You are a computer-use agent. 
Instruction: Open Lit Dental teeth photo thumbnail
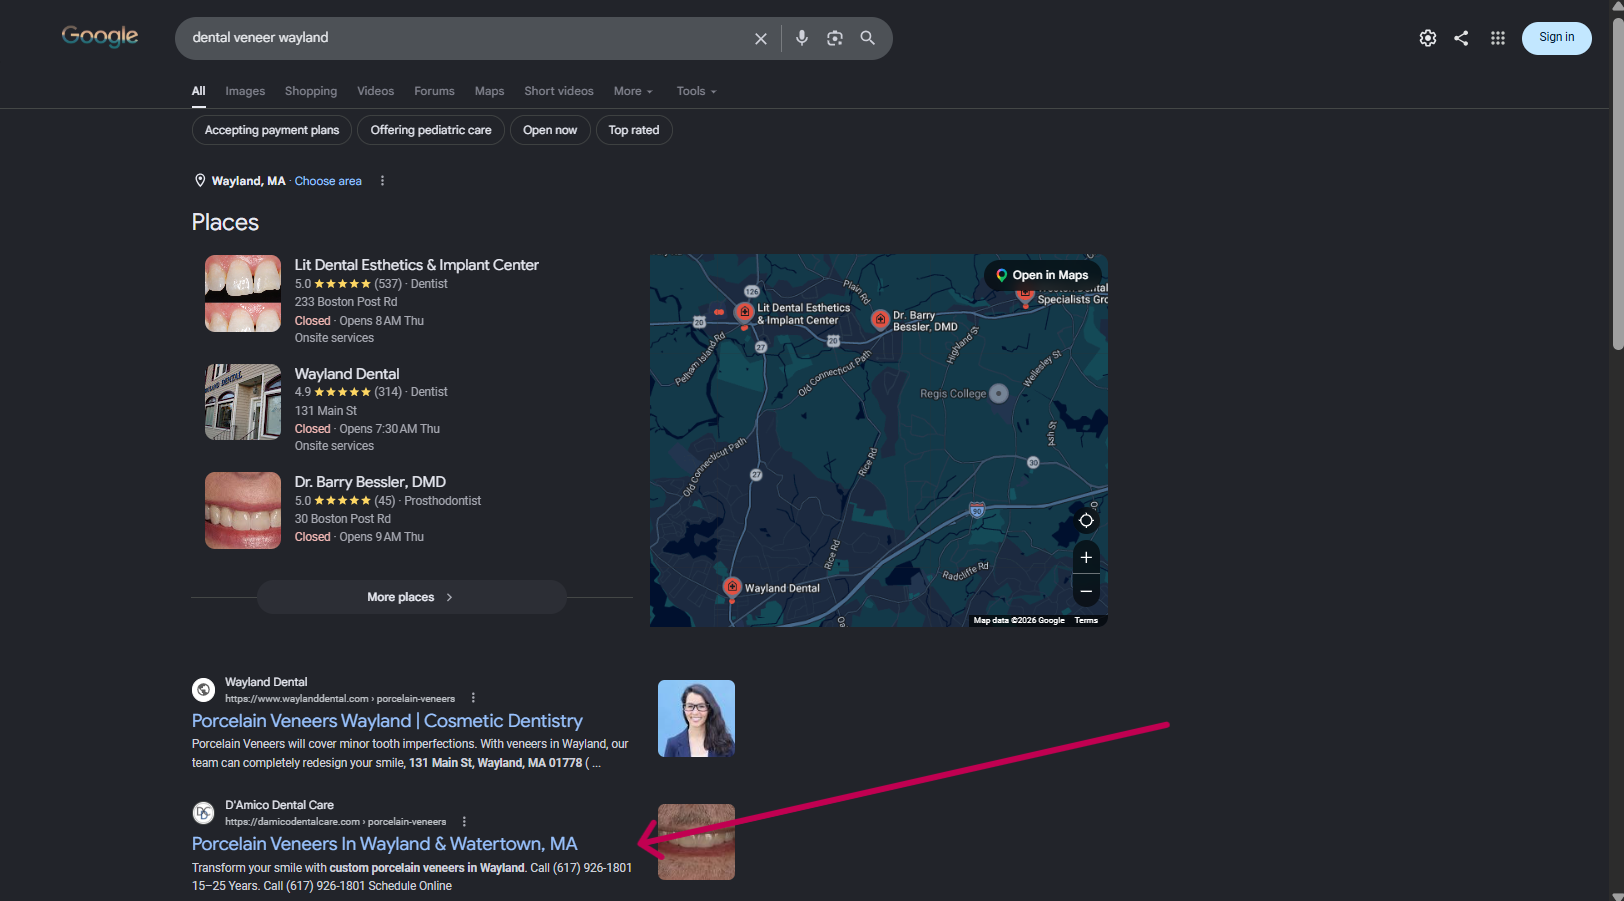coord(243,293)
